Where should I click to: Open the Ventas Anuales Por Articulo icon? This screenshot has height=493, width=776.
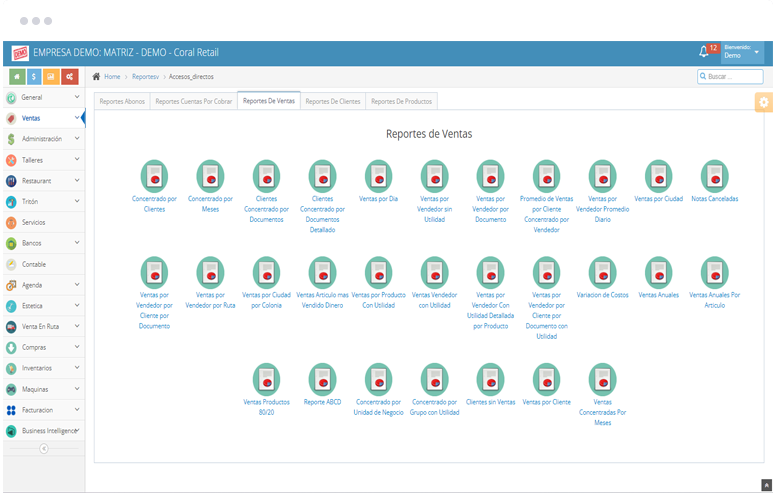point(715,273)
